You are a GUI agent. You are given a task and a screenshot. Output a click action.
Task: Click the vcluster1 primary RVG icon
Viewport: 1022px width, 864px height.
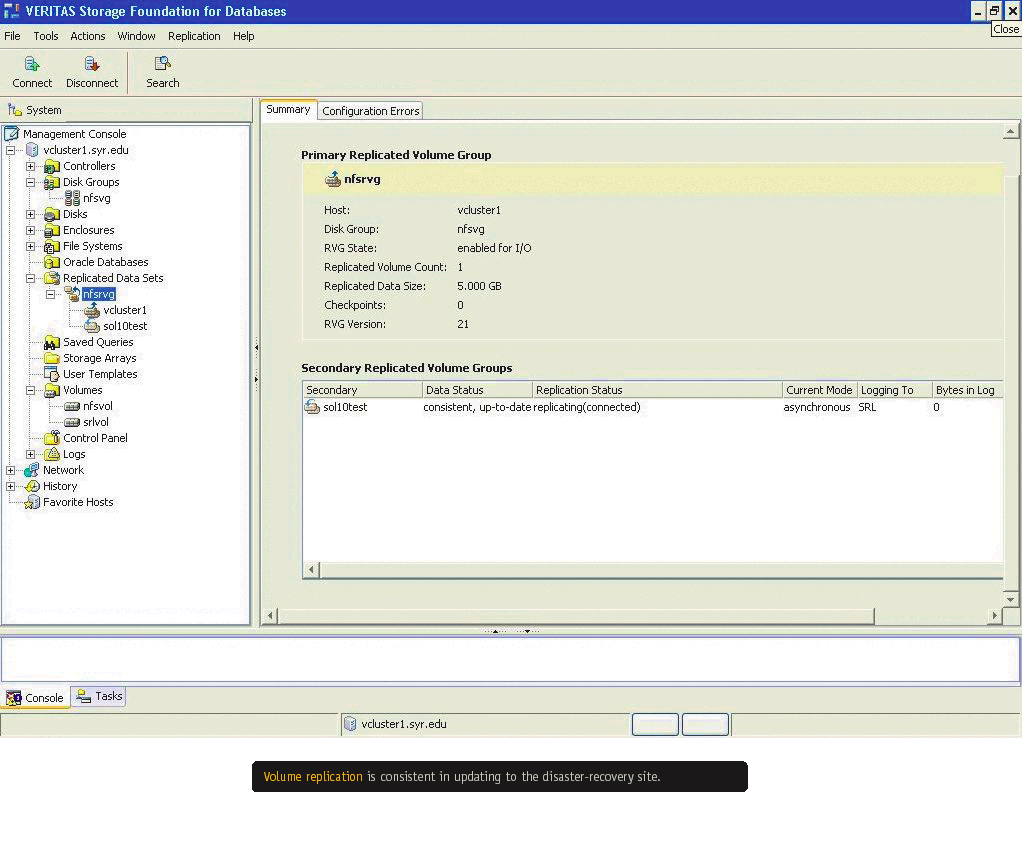click(92, 310)
